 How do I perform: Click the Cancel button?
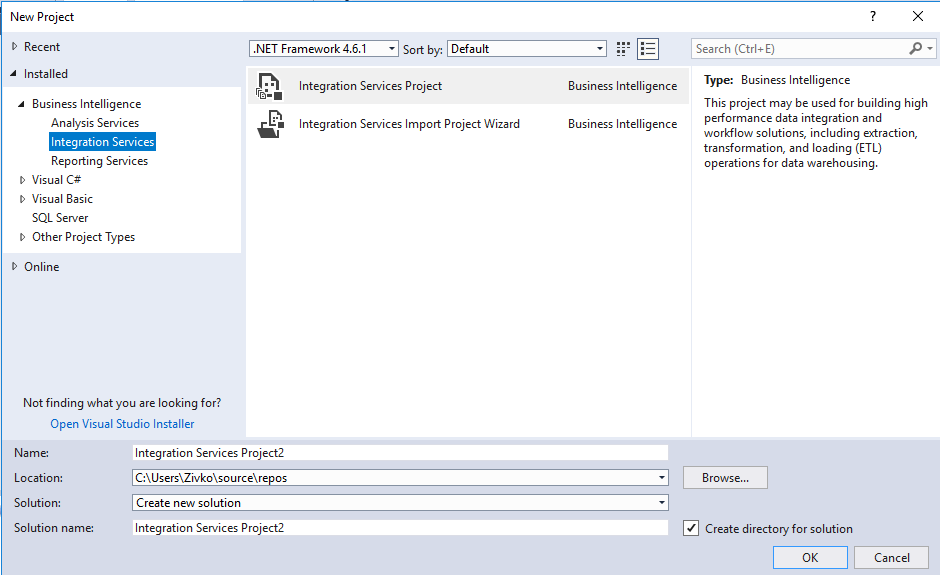pyautogui.click(x=891, y=558)
